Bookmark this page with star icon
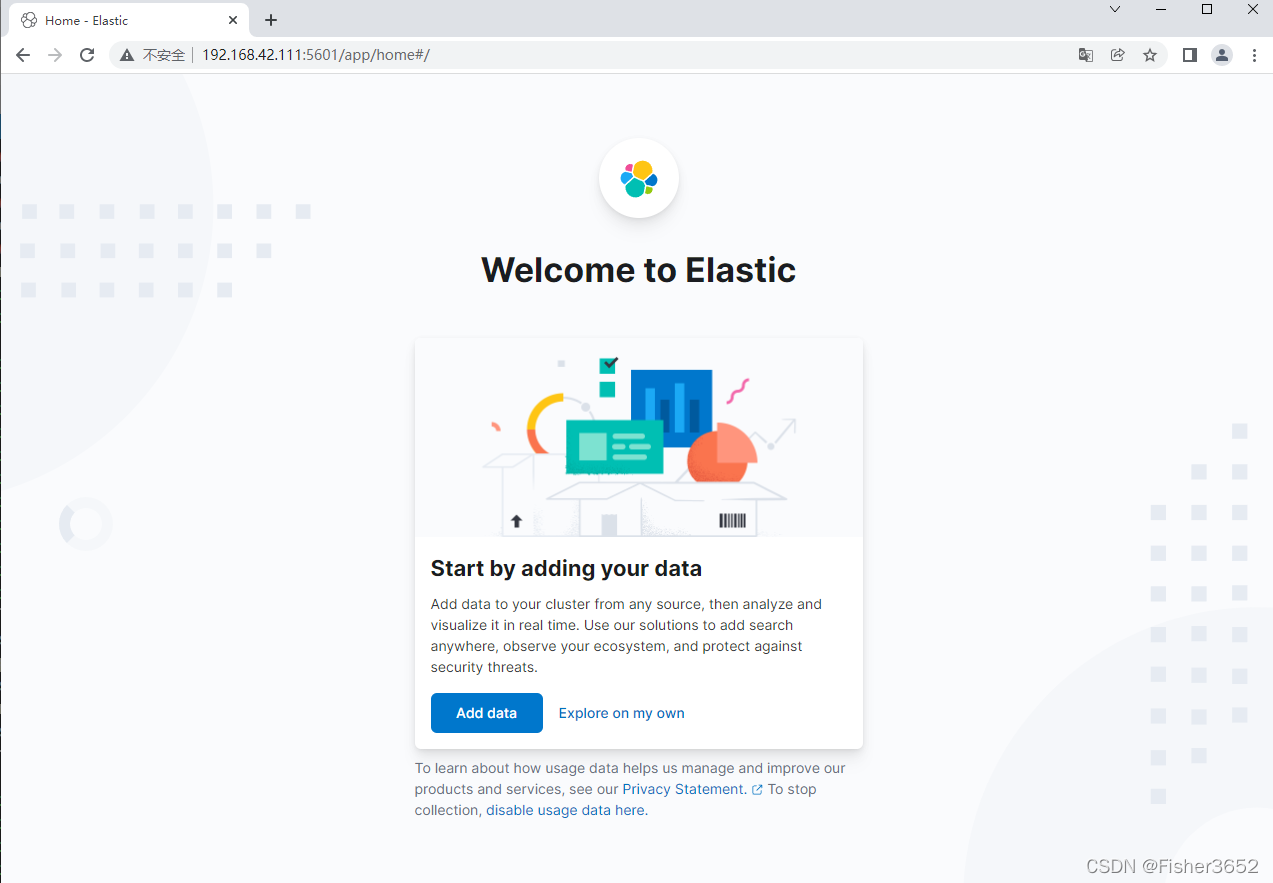 point(1150,55)
